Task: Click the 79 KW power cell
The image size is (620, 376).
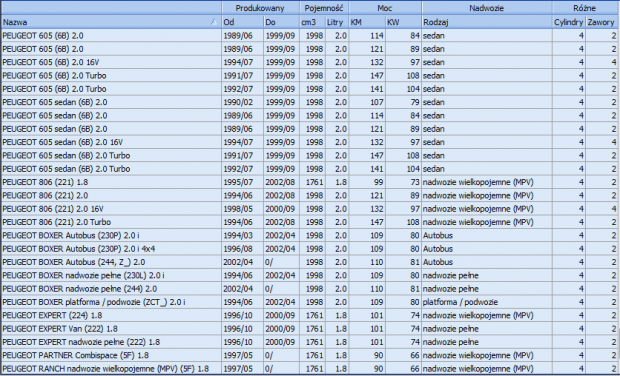Action: coord(403,102)
